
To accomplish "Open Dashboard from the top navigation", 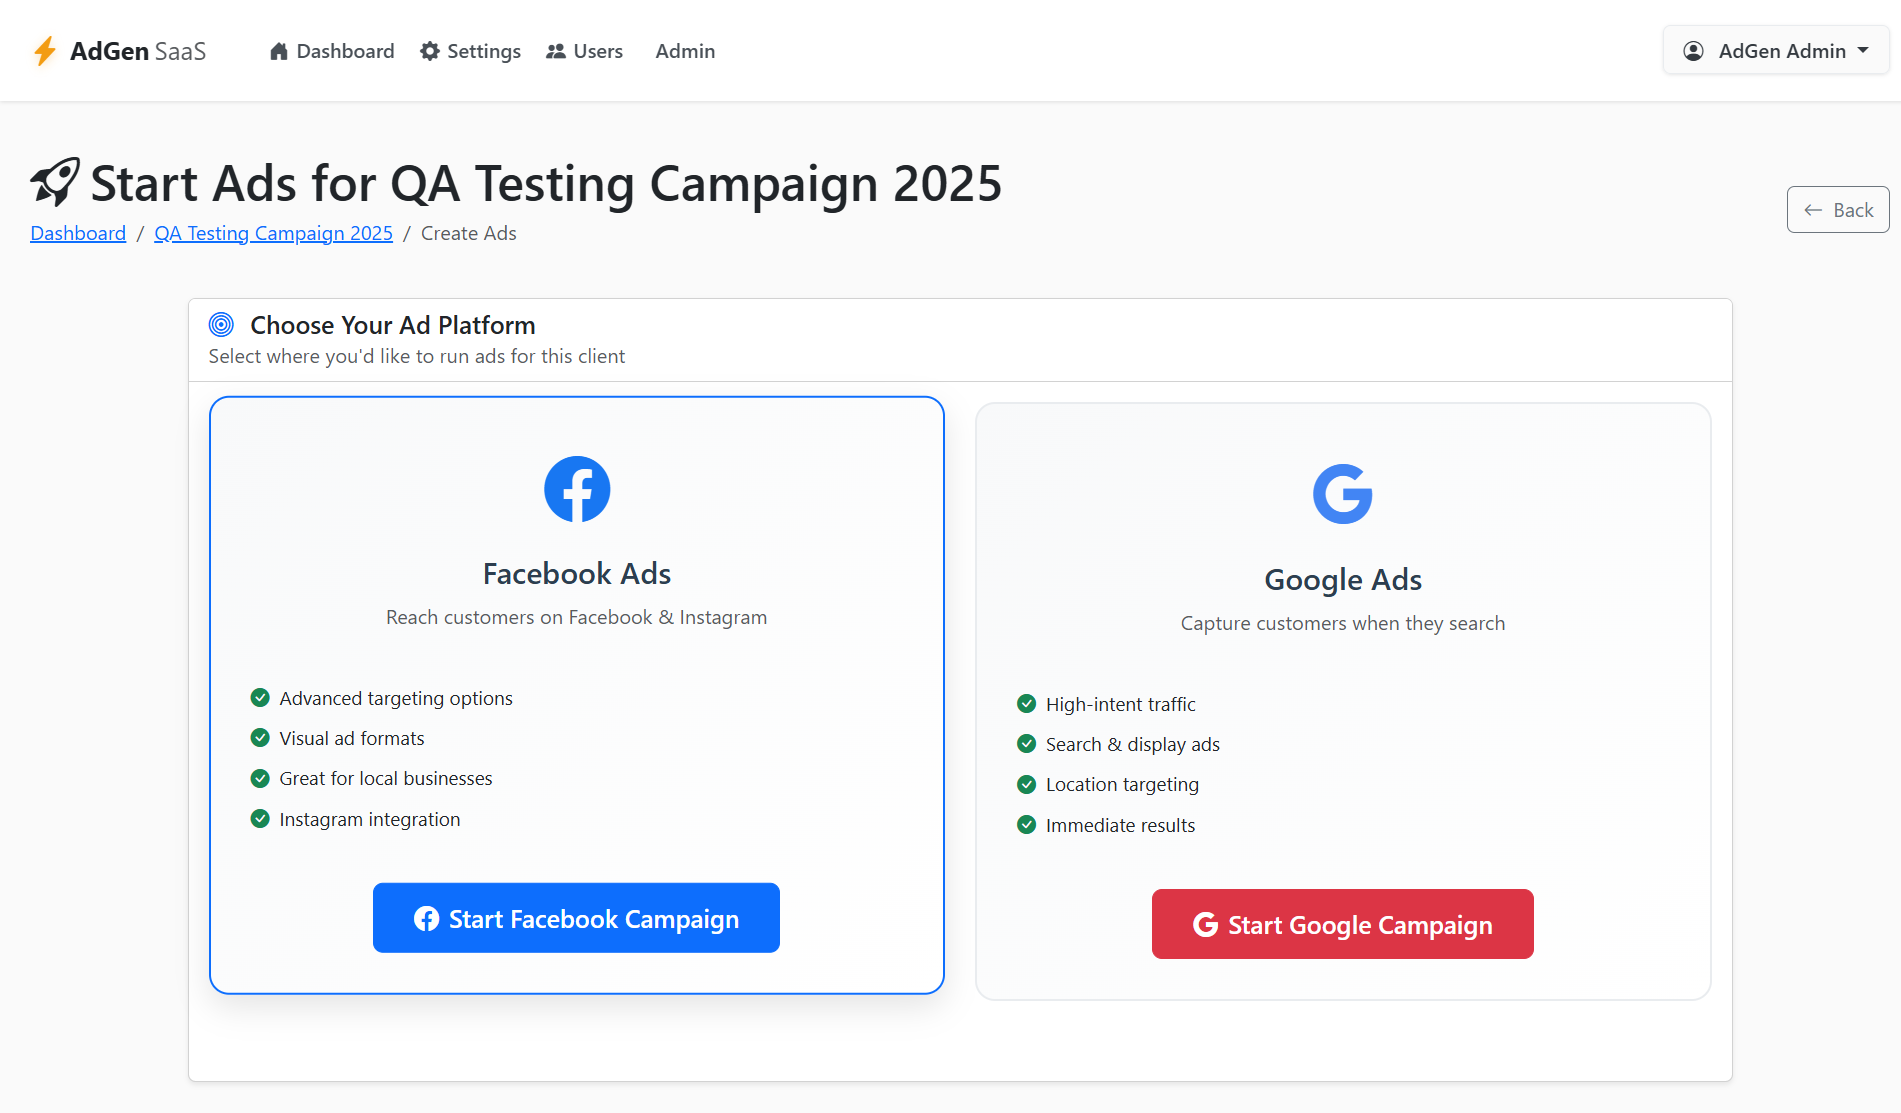I will pos(332,51).
